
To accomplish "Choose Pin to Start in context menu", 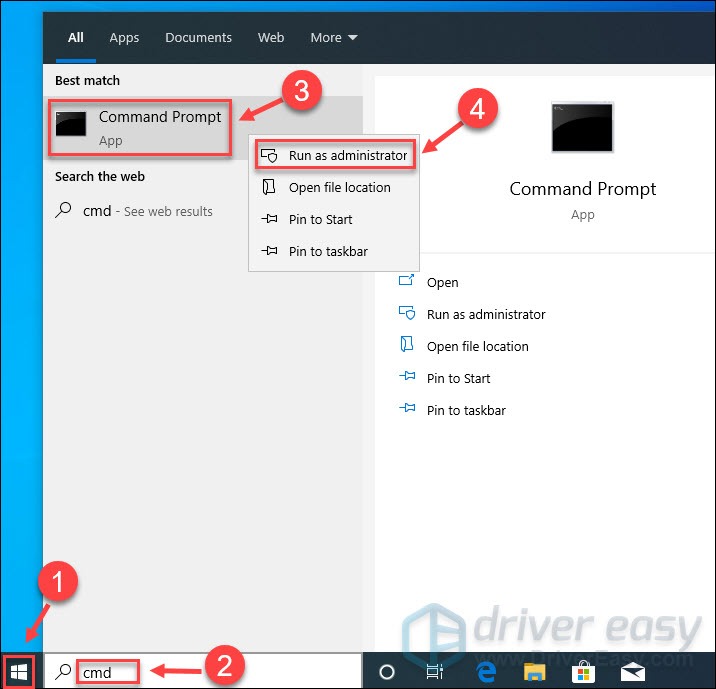I will (320, 219).
